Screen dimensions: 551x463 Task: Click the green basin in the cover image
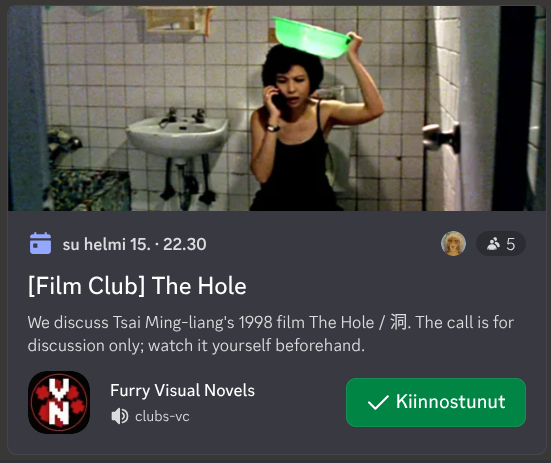(x=312, y=37)
